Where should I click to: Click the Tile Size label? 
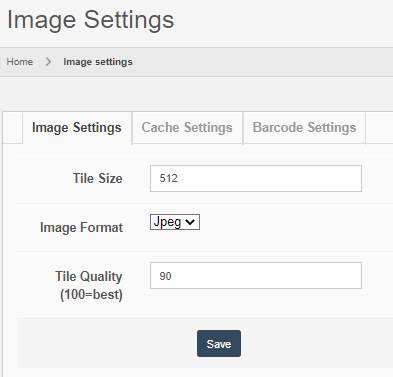point(98,178)
